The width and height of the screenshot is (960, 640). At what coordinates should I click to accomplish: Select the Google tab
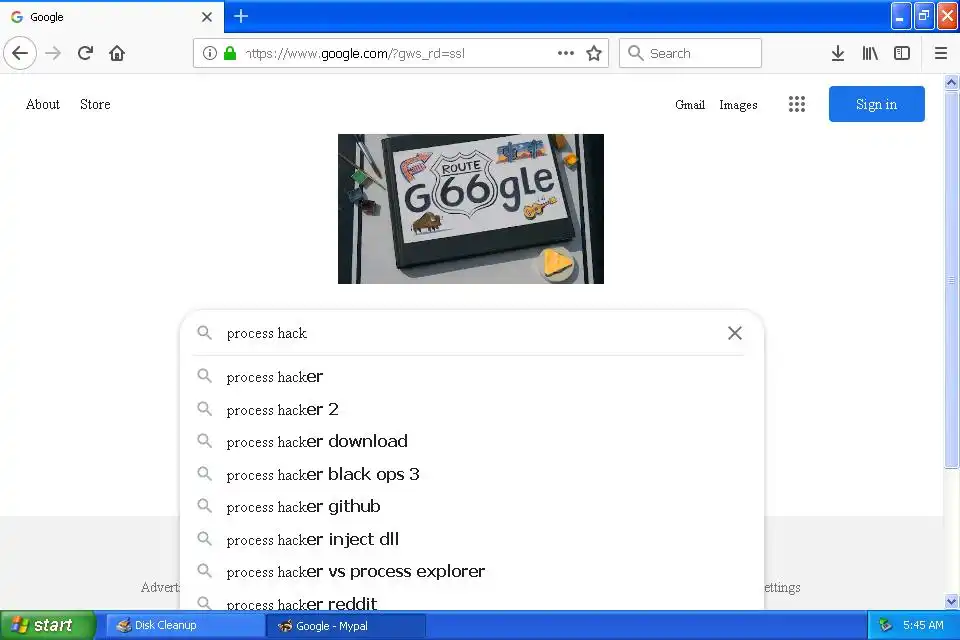112,17
